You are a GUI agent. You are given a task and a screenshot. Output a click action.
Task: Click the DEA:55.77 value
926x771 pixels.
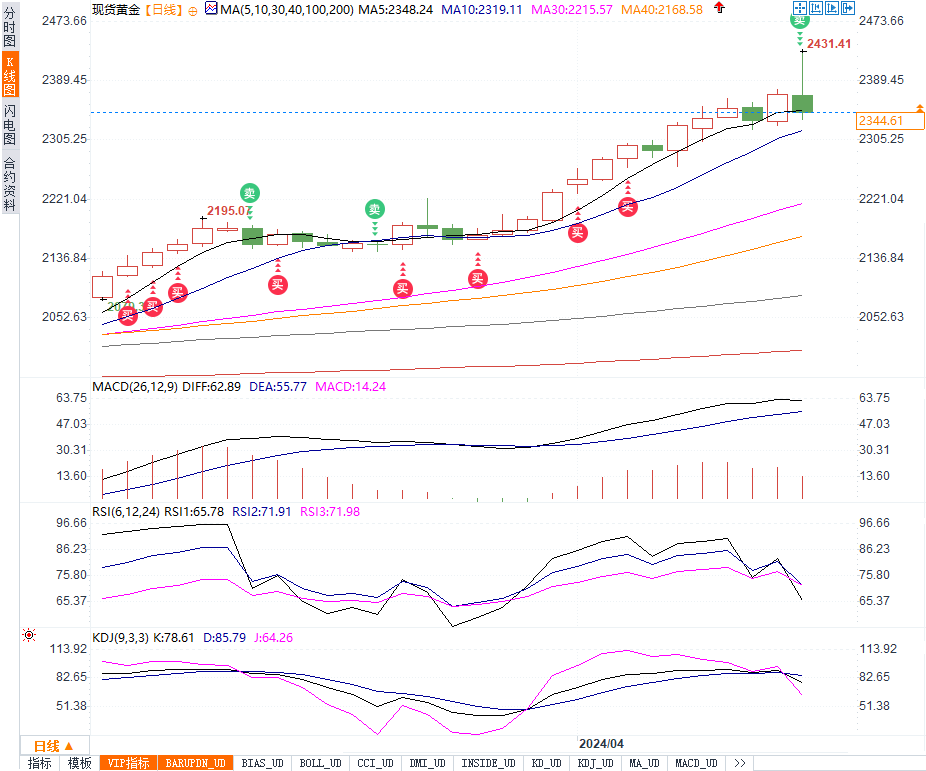pos(278,387)
